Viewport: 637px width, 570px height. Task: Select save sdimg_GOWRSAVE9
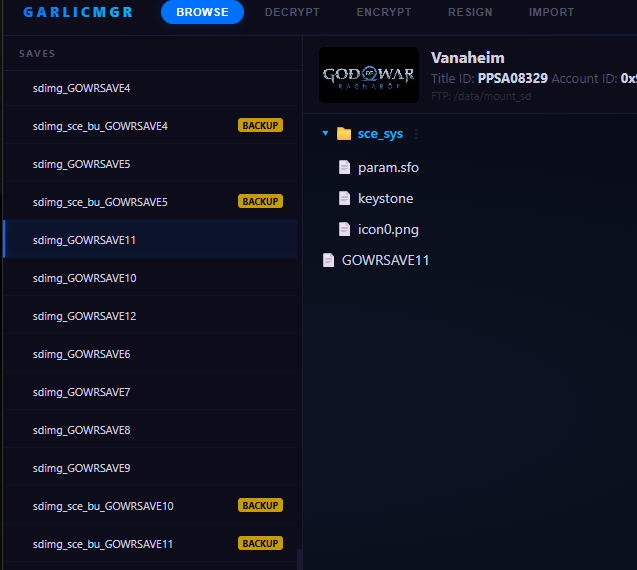pyautogui.click(x=150, y=468)
